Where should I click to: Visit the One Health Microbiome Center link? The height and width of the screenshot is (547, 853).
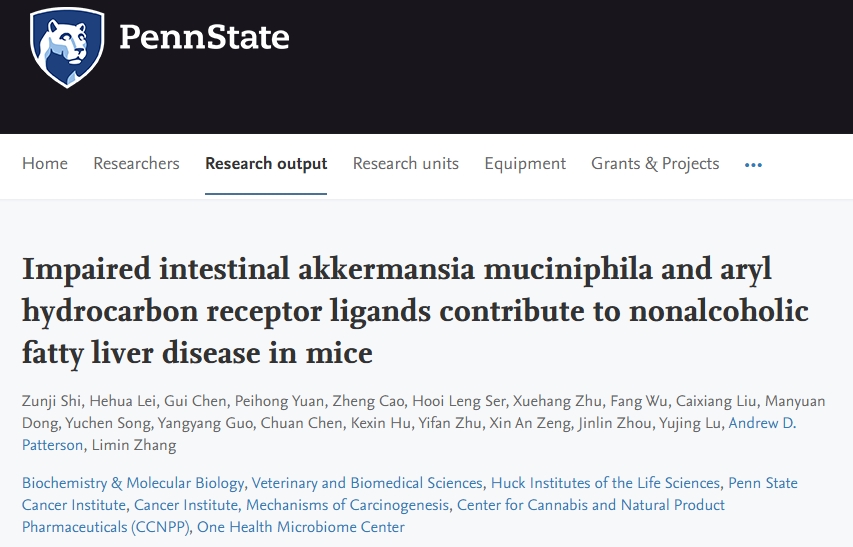pos(303,527)
